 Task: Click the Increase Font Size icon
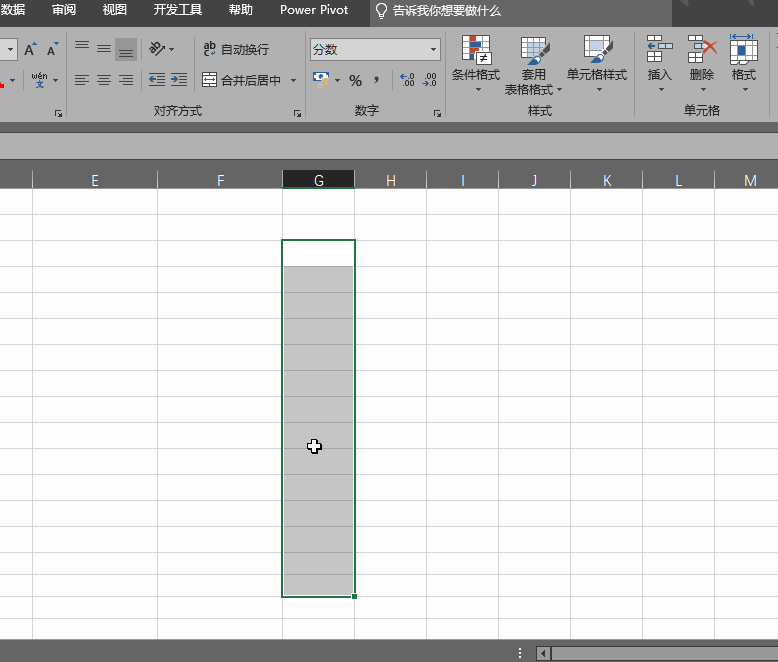tap(30, 49)
